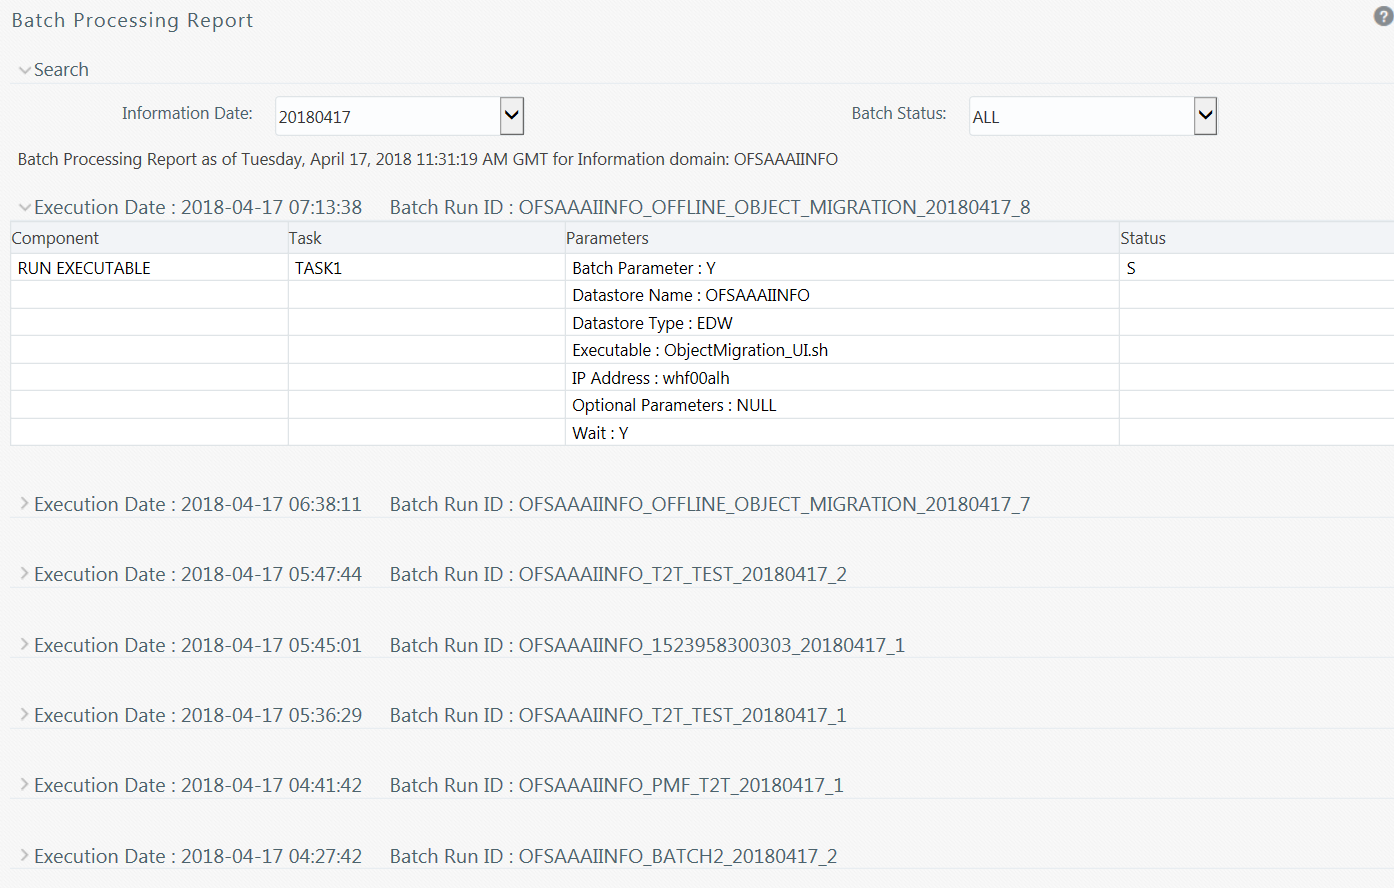Click the TASK1 task name
The height and width of the screenshot is (888, 1394).
pyautogui.click(x=318, y=267)
